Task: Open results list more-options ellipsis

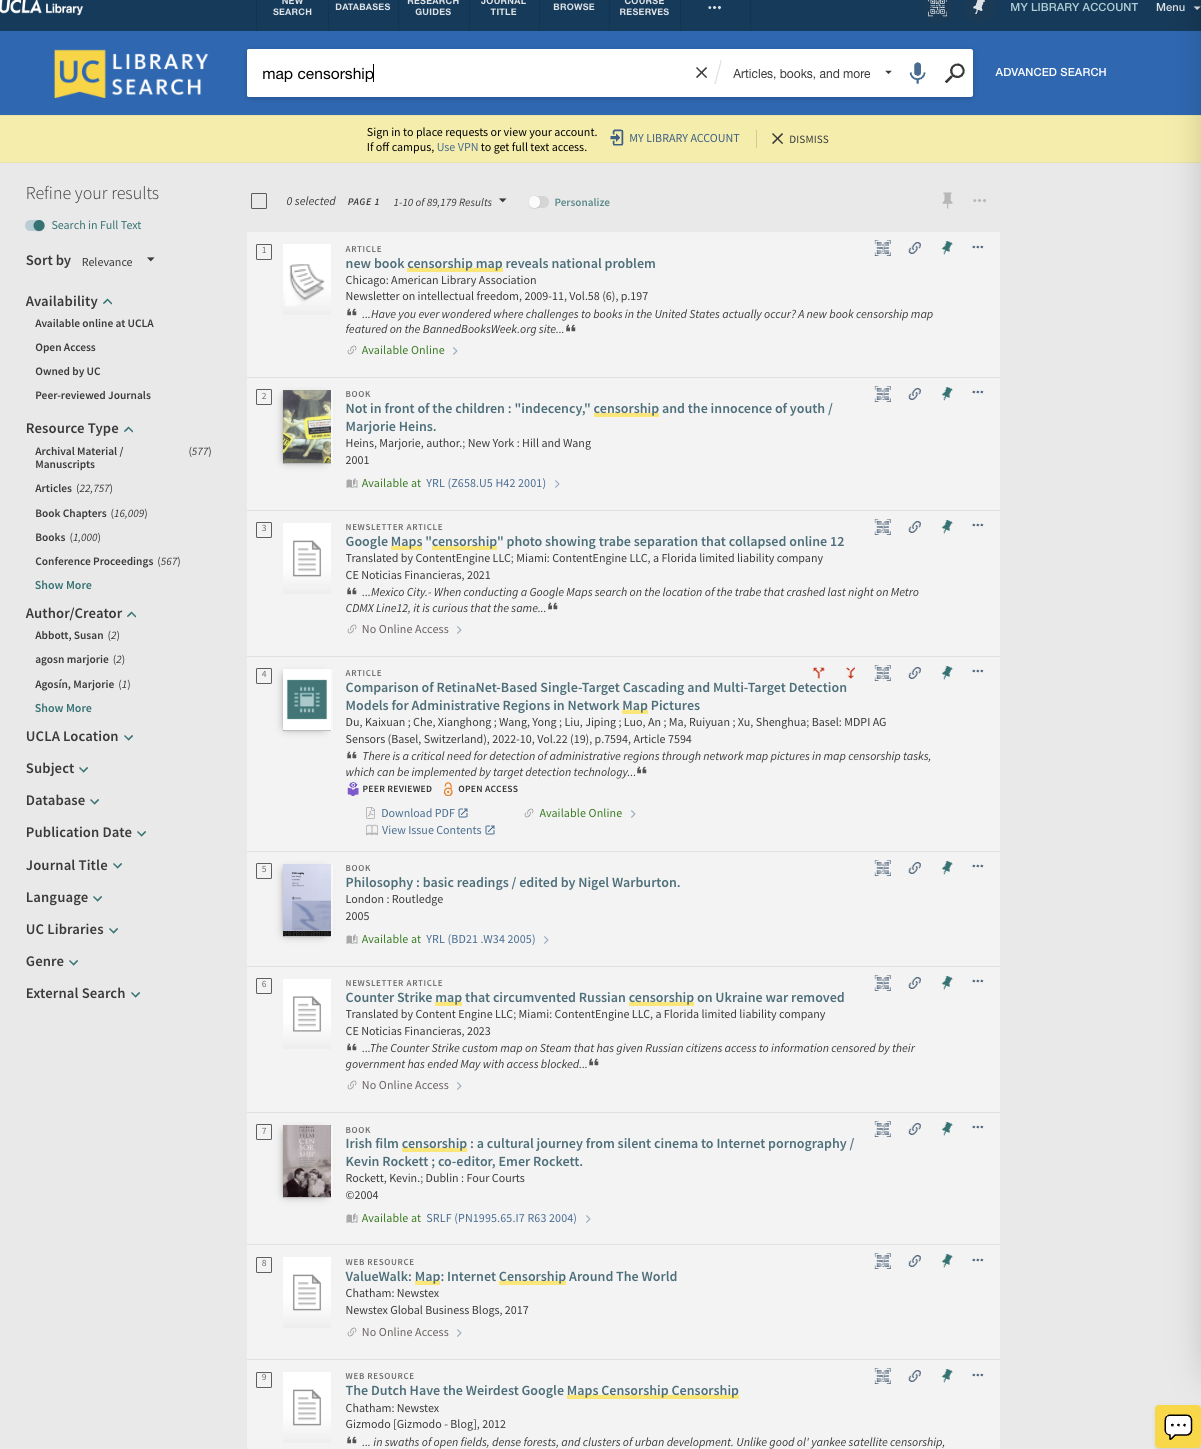Action: 979,201
